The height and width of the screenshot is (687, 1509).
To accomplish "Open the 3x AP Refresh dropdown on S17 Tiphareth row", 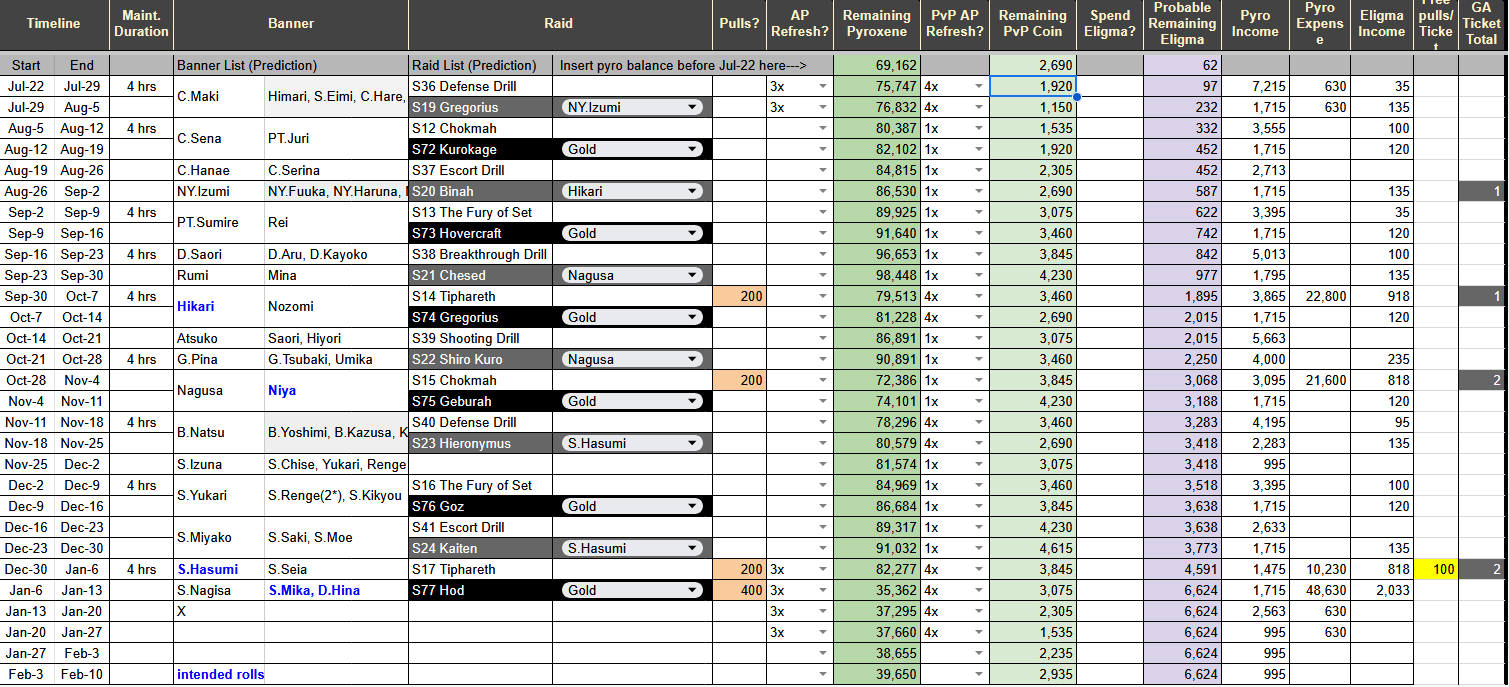I will [823, 570].
